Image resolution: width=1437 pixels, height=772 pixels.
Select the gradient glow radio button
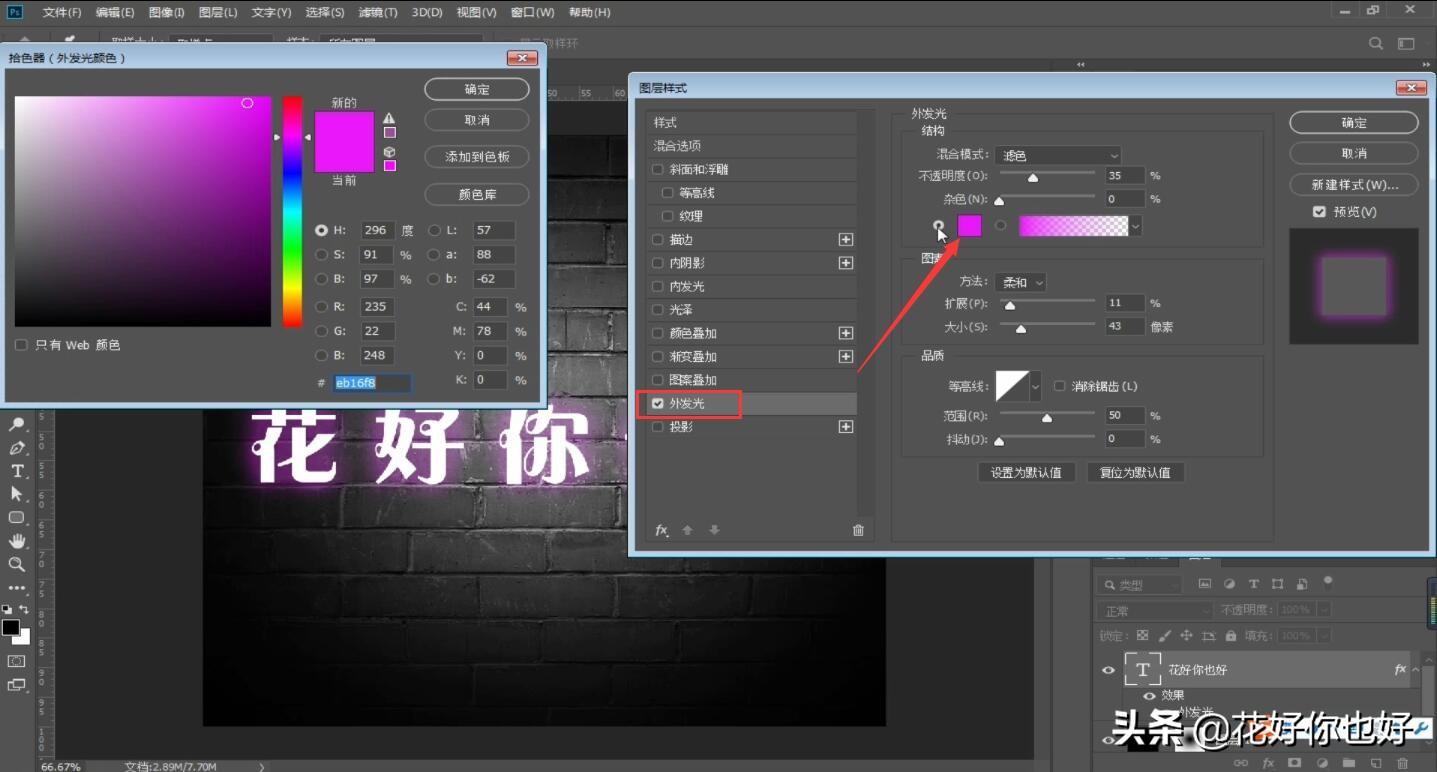(x=1001, y=226)
